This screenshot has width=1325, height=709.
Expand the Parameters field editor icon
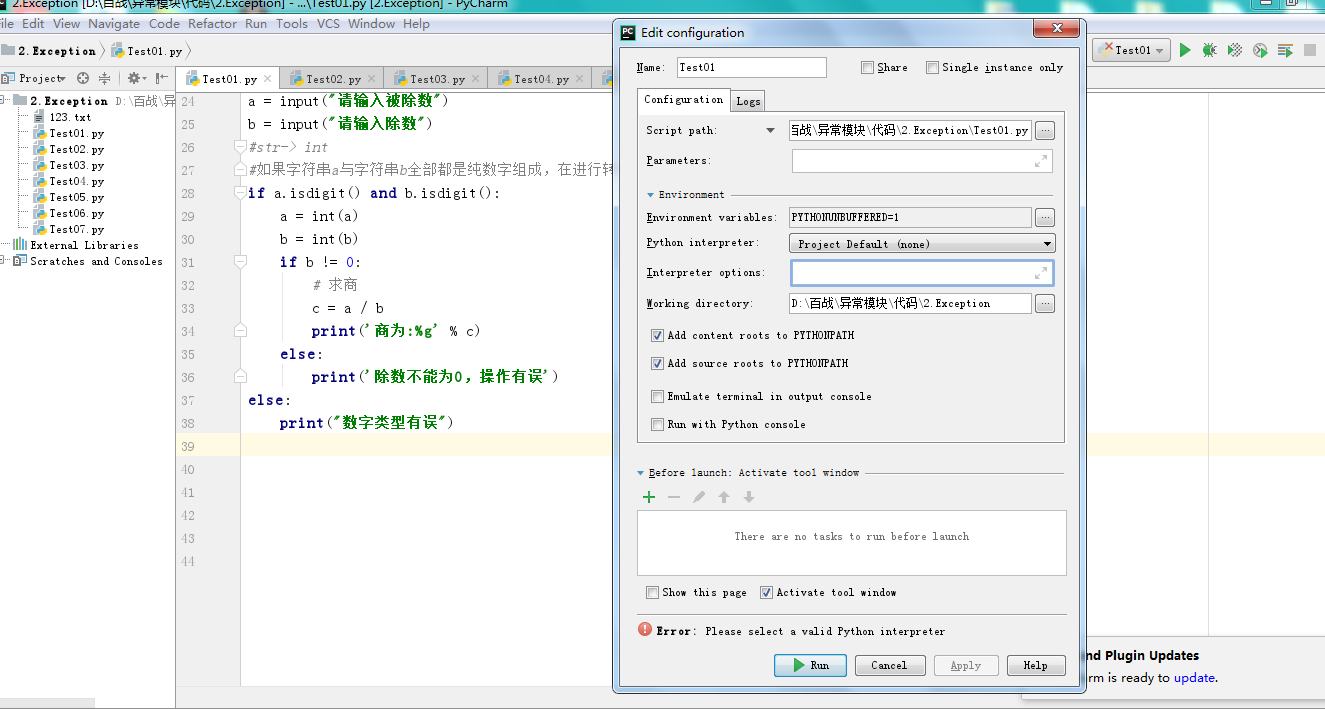click(1041, 160)
